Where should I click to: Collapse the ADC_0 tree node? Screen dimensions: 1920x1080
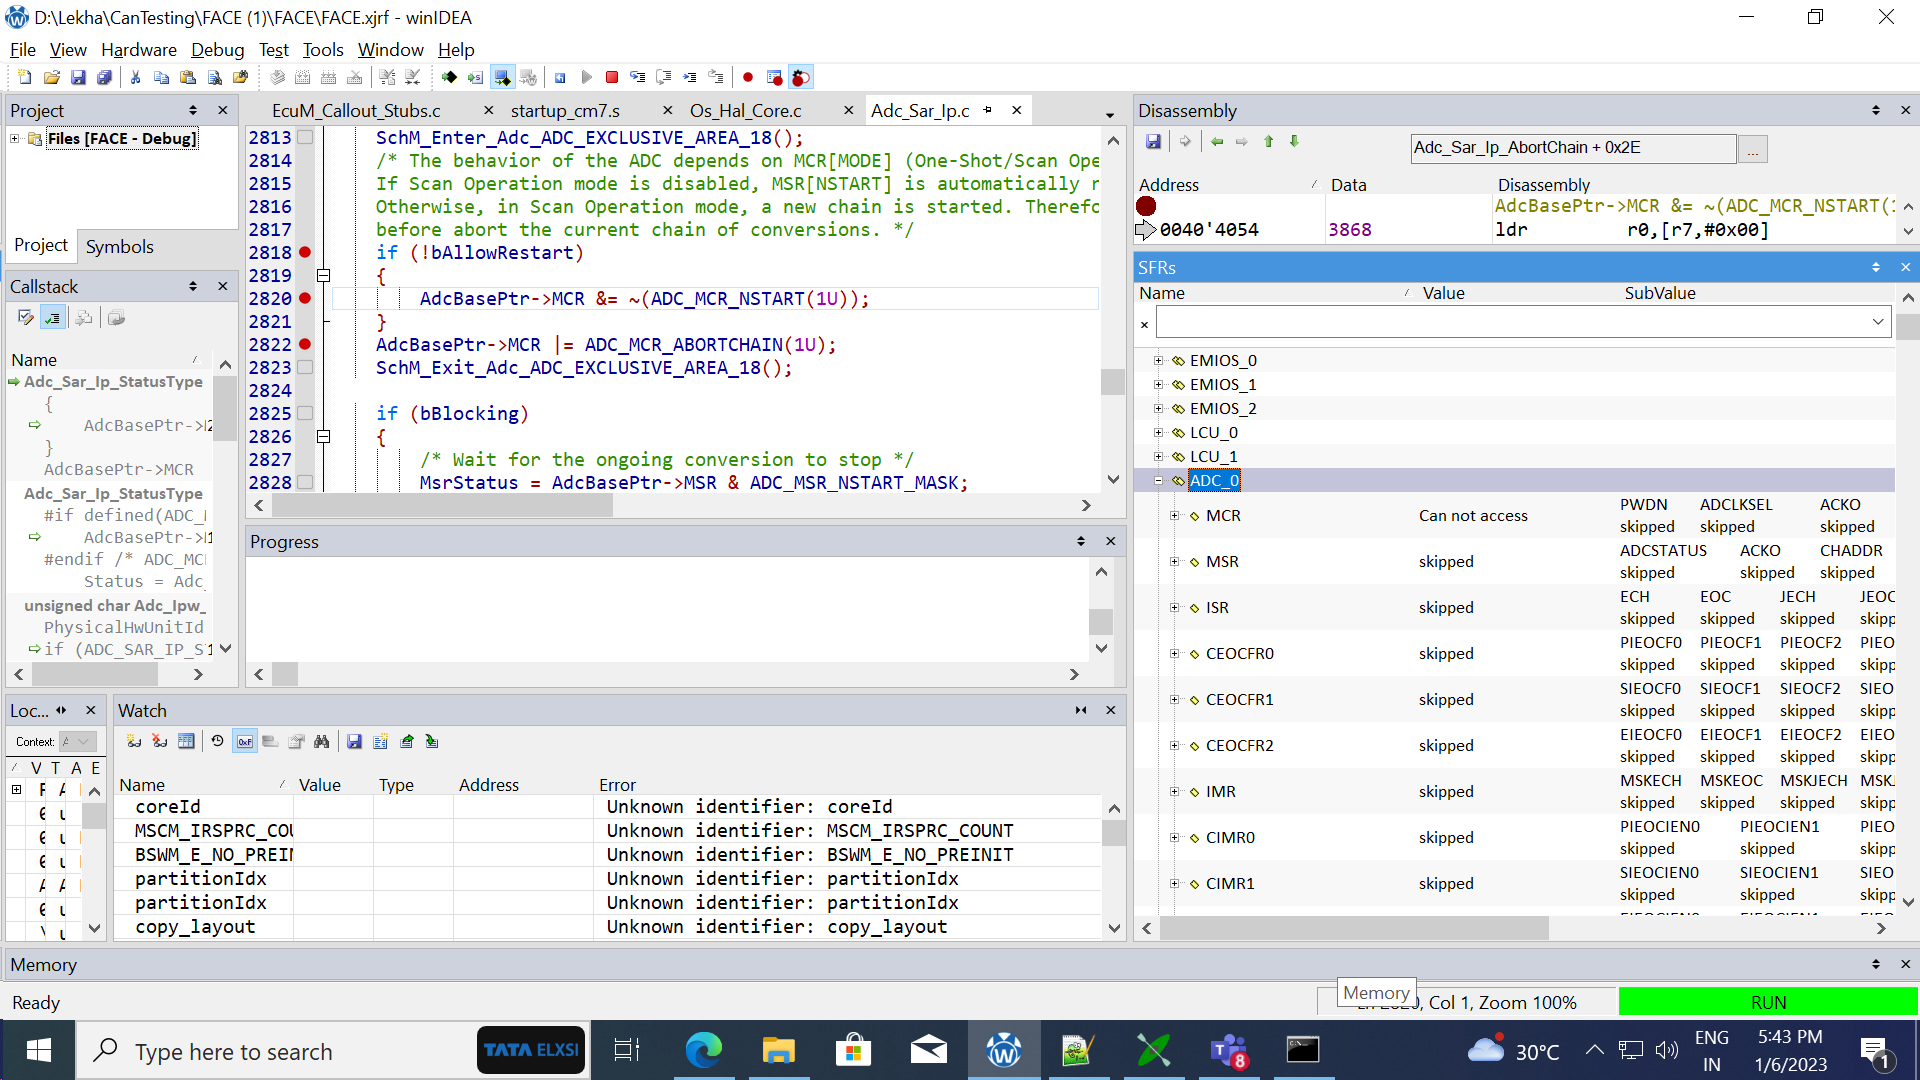tap(1159, 481)
